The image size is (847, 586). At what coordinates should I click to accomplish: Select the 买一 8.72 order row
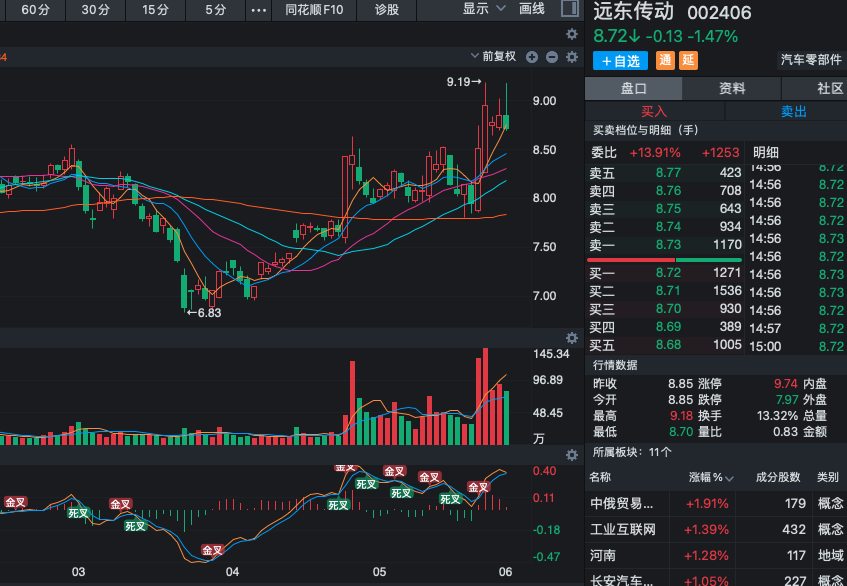665,273
